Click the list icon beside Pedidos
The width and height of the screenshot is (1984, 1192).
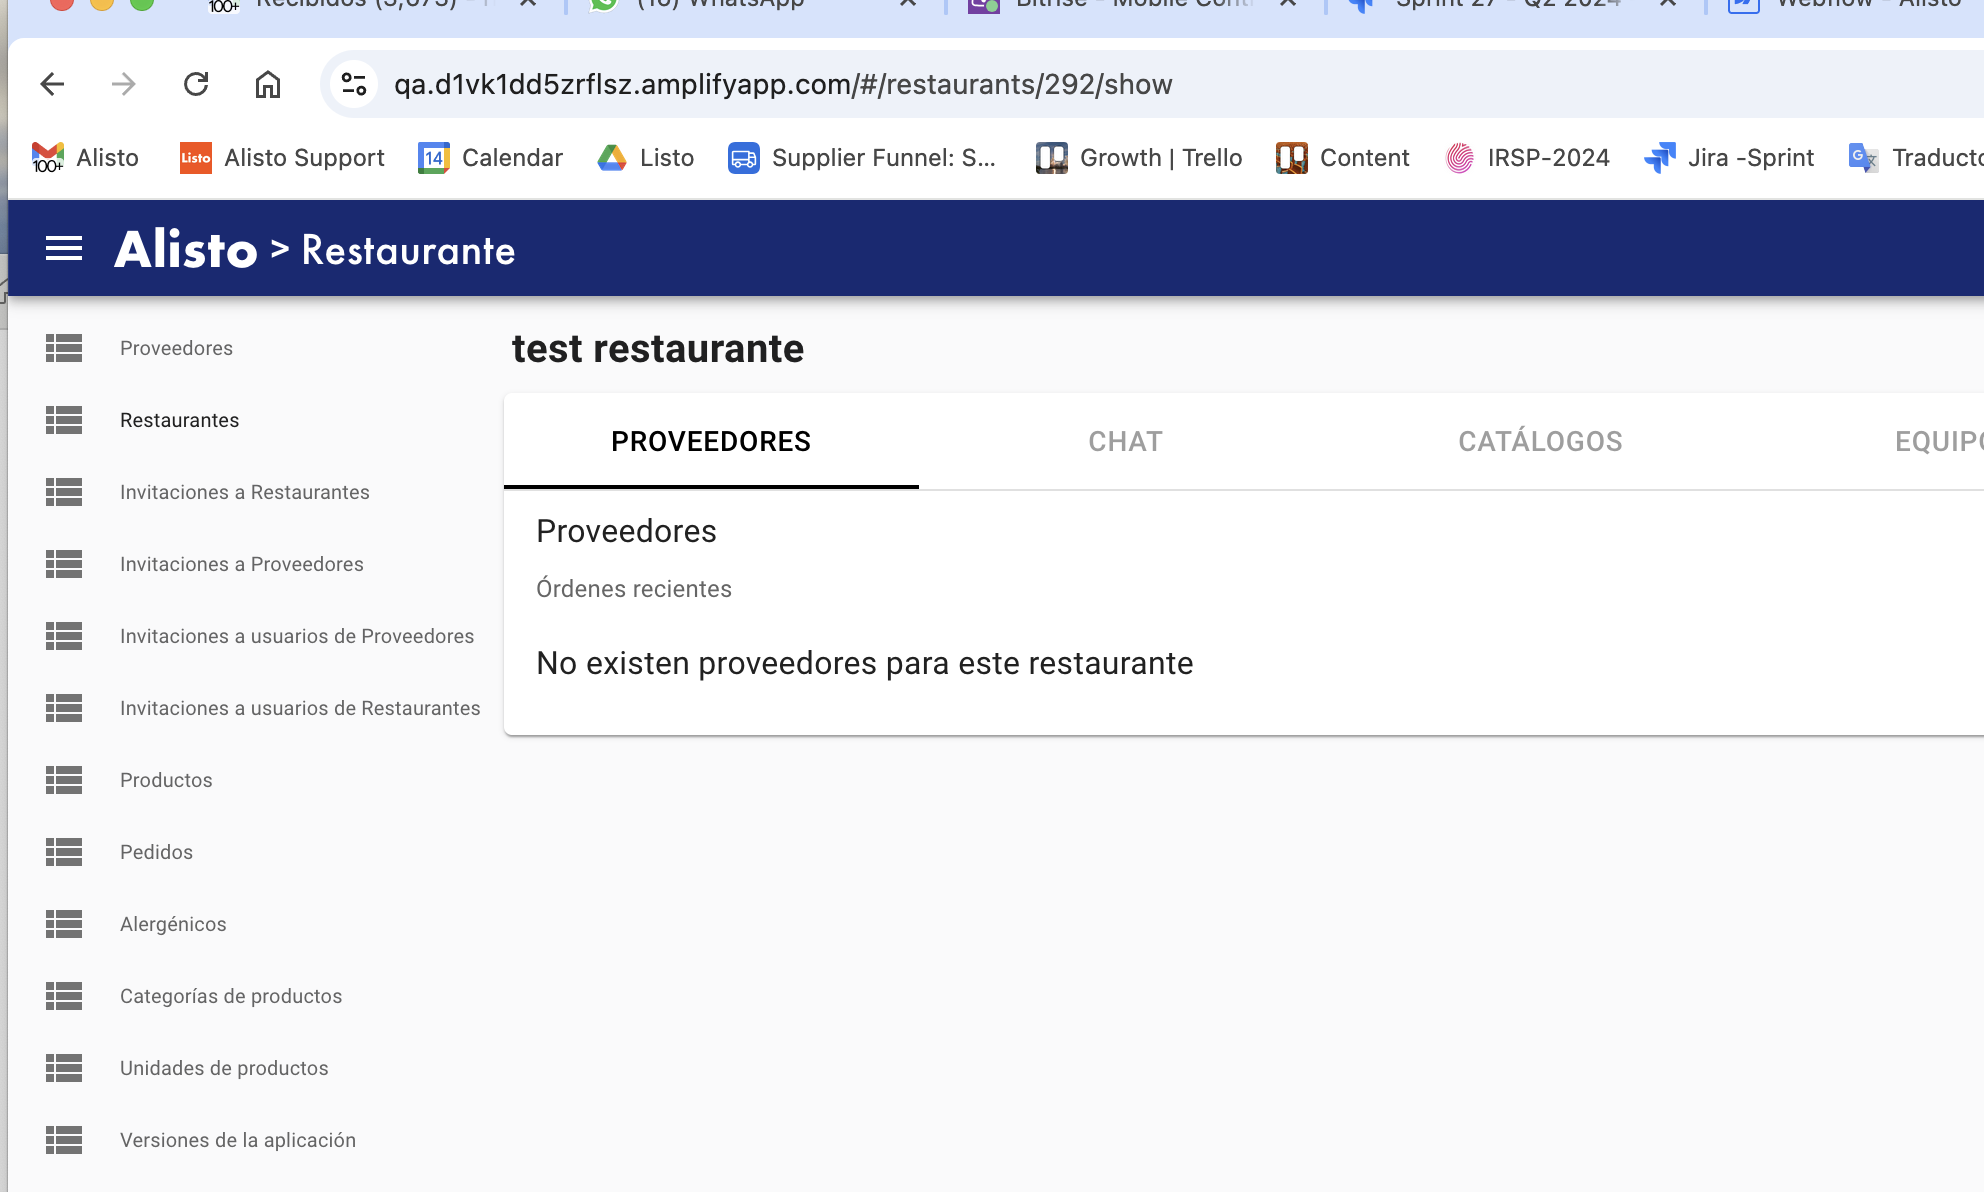click(x=64, y=852)
